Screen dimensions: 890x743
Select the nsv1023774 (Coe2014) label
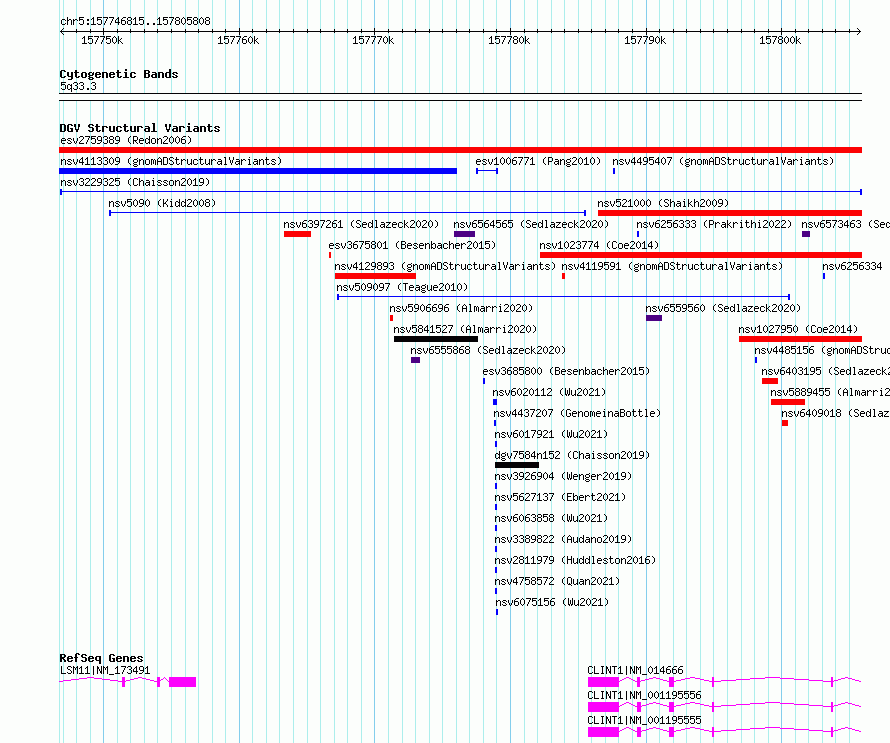pyautogui.click(x=599, y=245)
